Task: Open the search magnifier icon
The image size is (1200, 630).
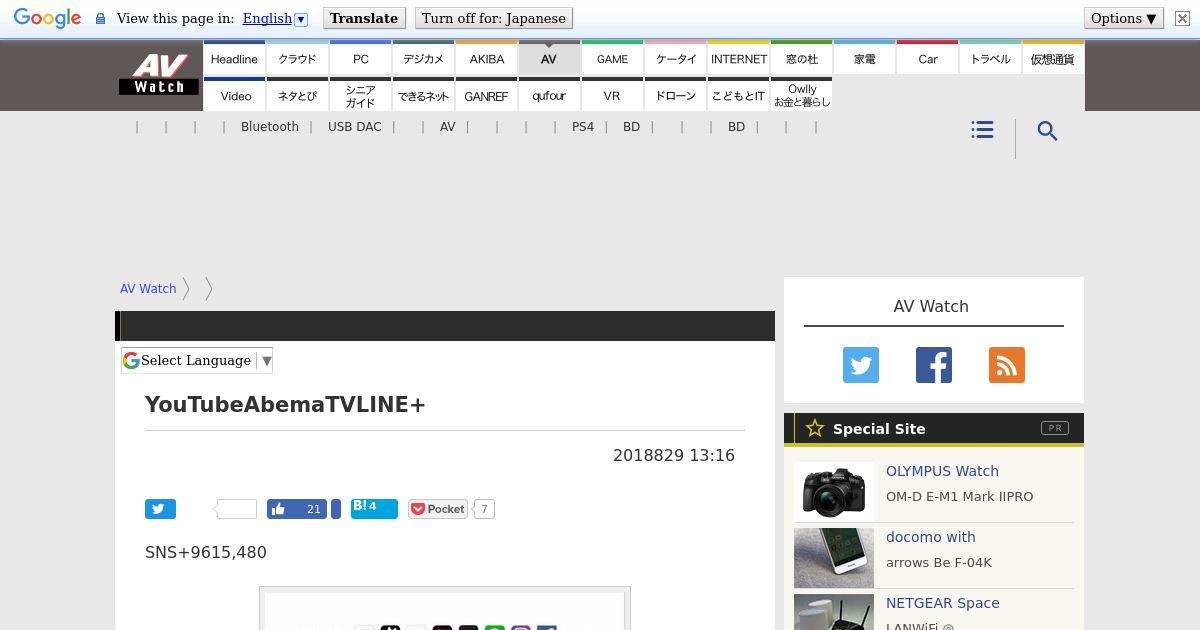Action: [1047, 131]
